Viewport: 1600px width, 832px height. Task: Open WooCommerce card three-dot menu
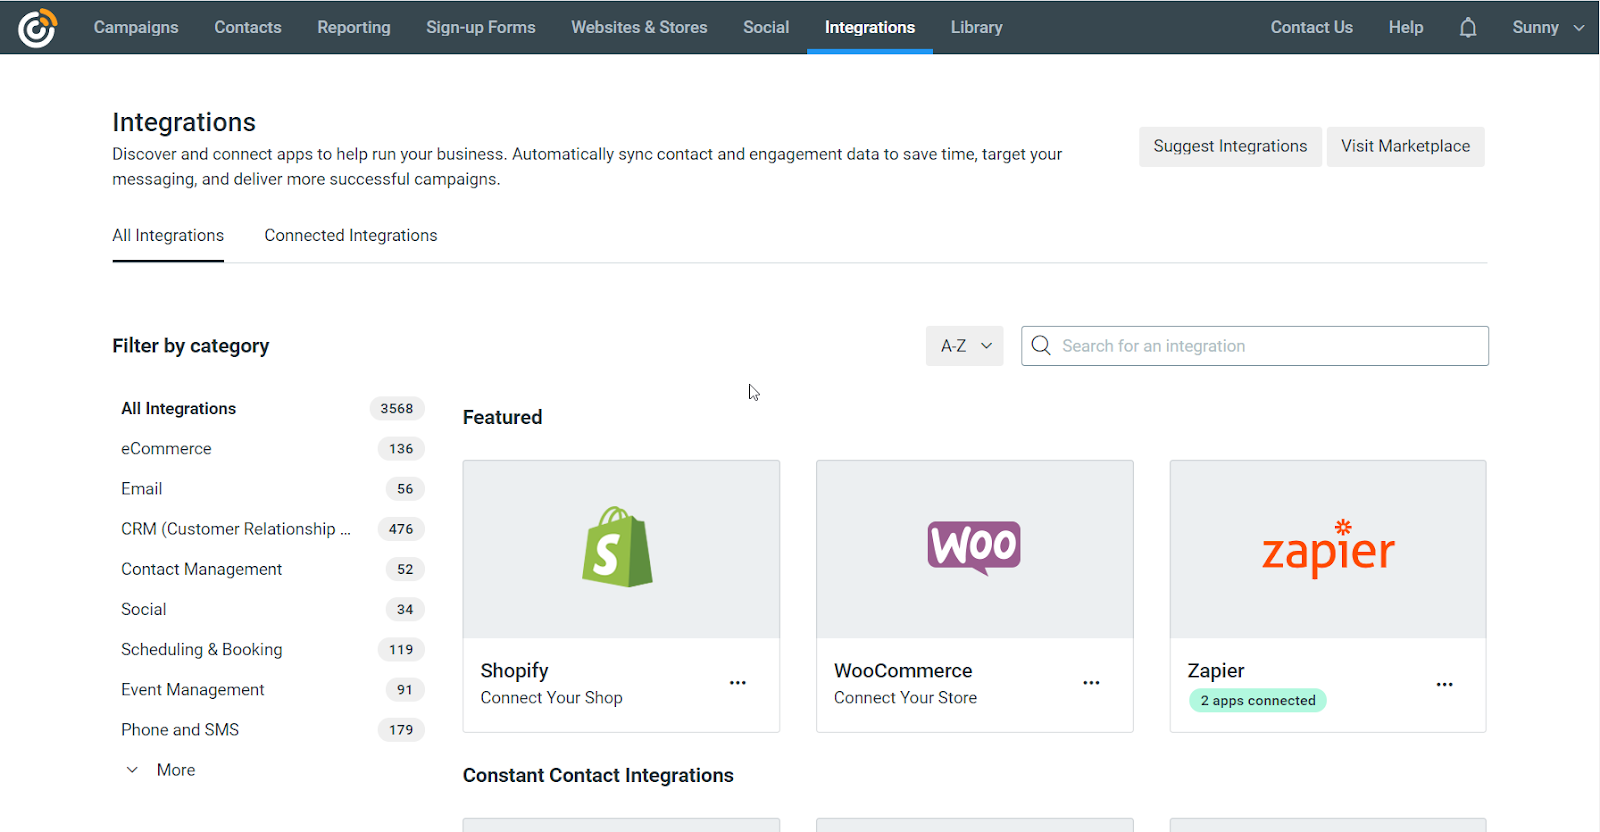coord(1091,683)
